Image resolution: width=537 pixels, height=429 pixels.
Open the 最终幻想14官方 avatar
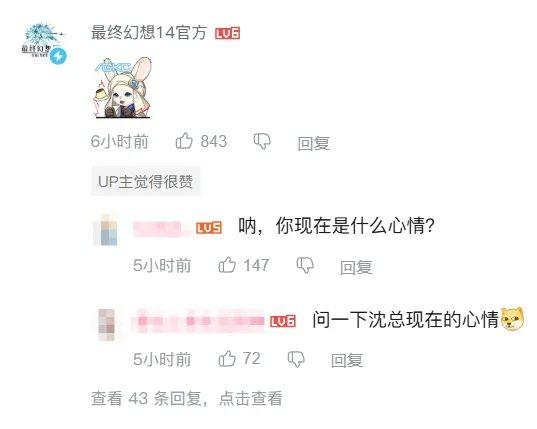click(43, 43)
